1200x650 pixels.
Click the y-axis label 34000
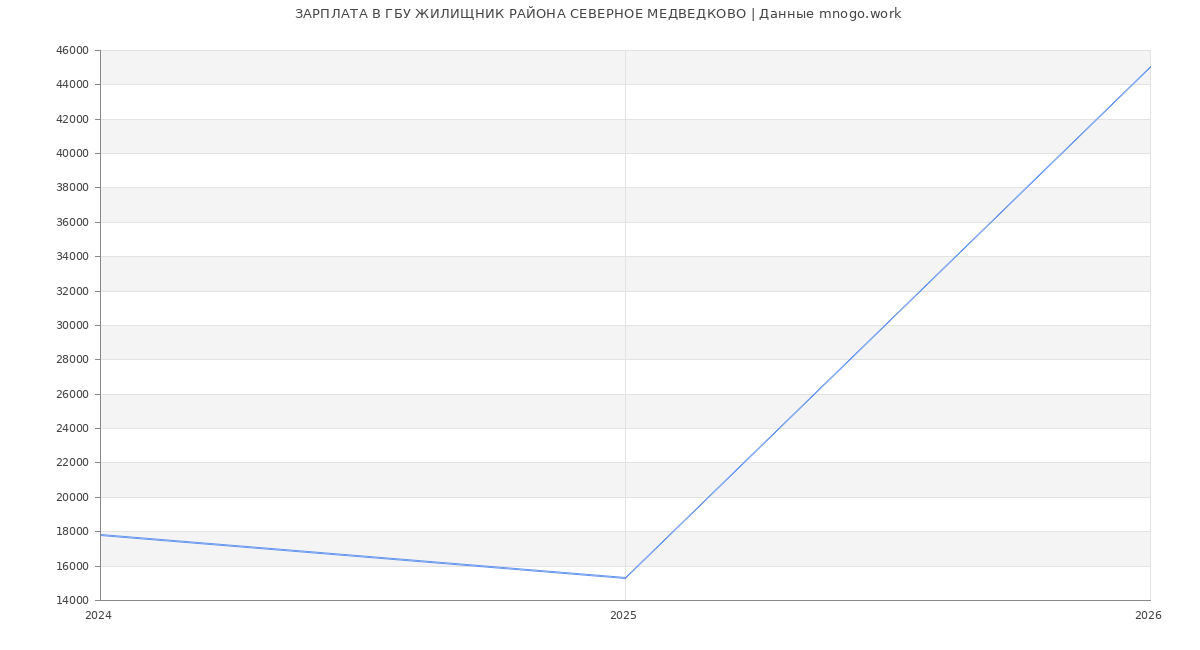(x=74, y=256)
